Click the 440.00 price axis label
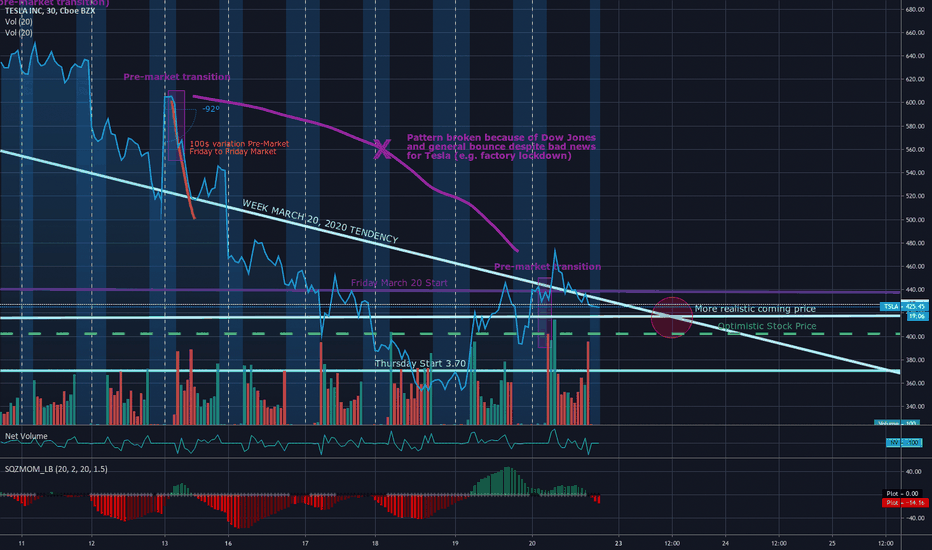Screen dimensions: 932x550 pyautogui.click(x=915, y=290)
